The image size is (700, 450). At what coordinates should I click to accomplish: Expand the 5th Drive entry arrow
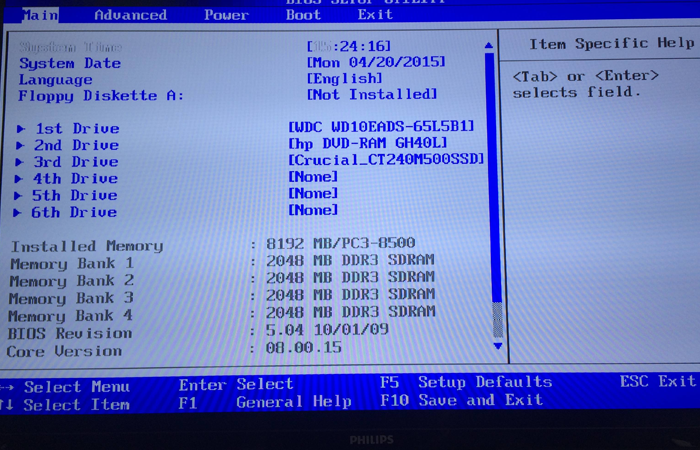(x=18, y=196)
